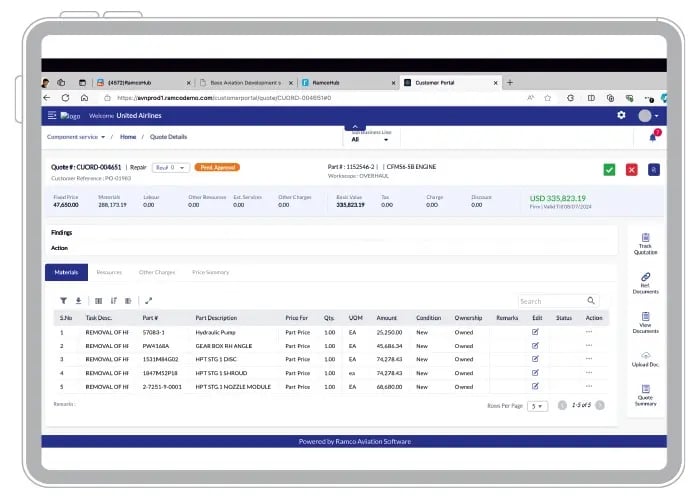Open action menu for GEAR BOX RH ANGLE row
This screenshot has height=500, width=700.
(589, 345)
